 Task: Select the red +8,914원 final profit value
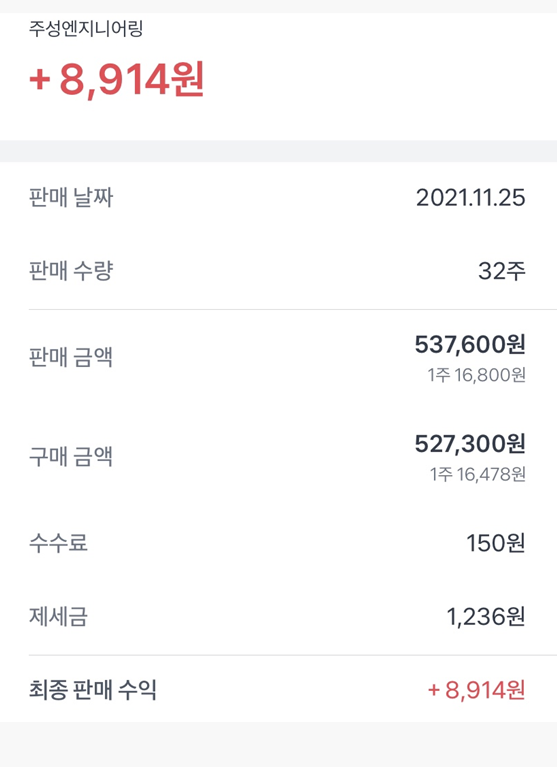pyautogui.click(x=477, y=690)
